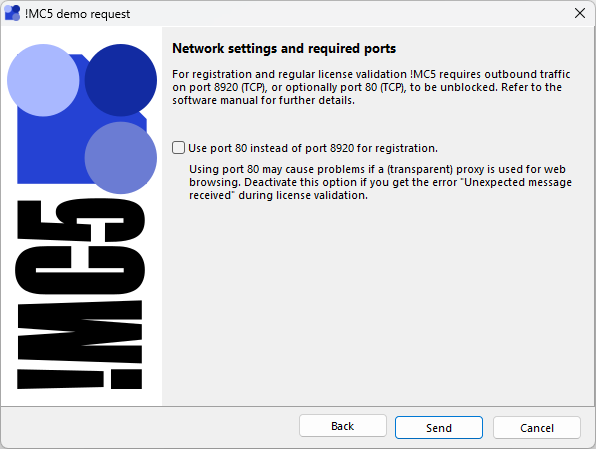The width and height of the screenshot is (596, 449).
Task: Go back with the Back button
Action: click(343, 426)
